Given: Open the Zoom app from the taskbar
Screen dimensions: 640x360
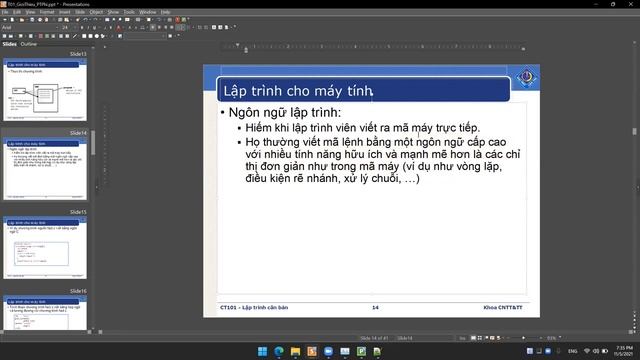Looking at the screenshot, I should click(x=328, y=351).
